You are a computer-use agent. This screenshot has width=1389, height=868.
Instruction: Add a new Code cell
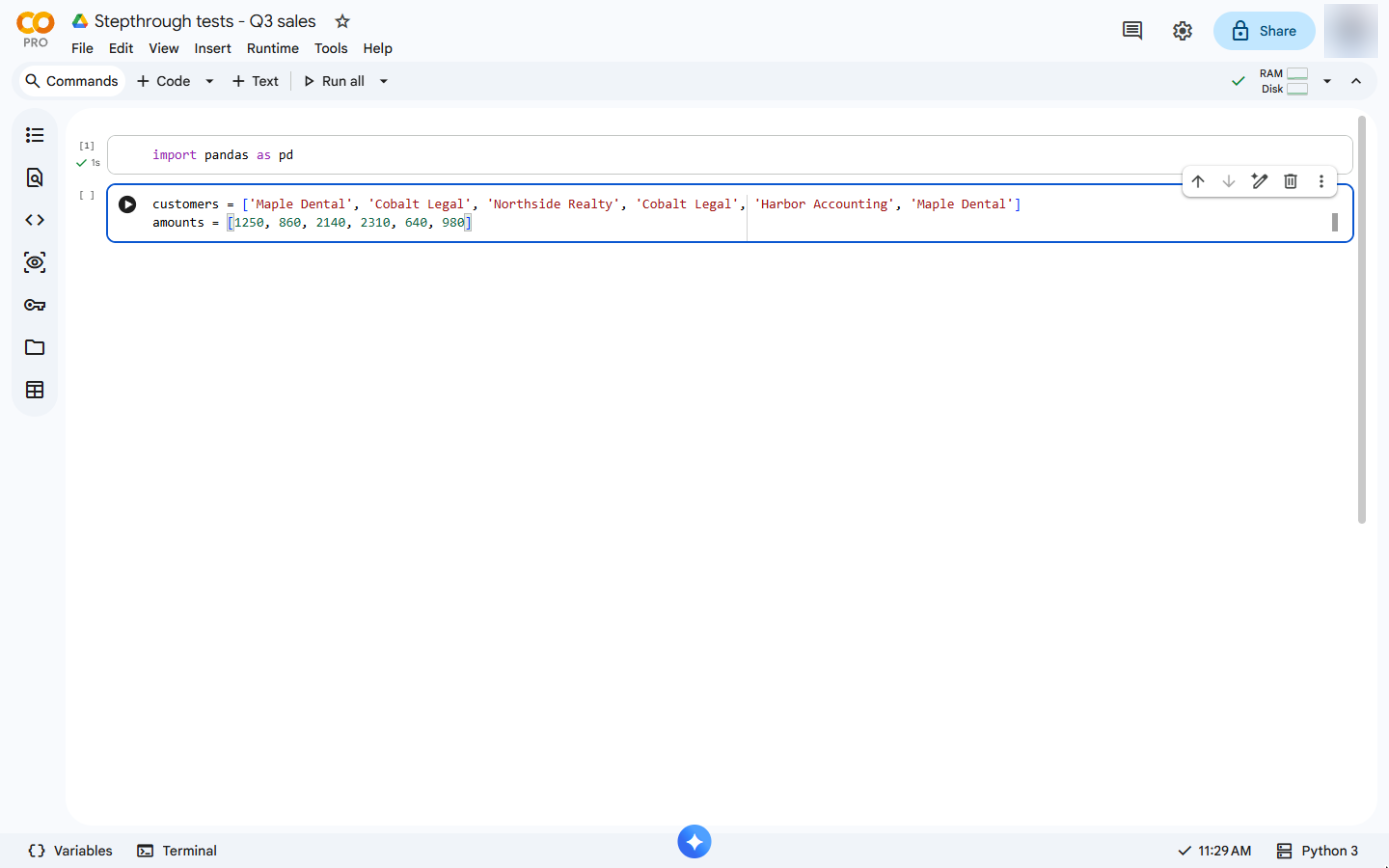pos(163,81)
